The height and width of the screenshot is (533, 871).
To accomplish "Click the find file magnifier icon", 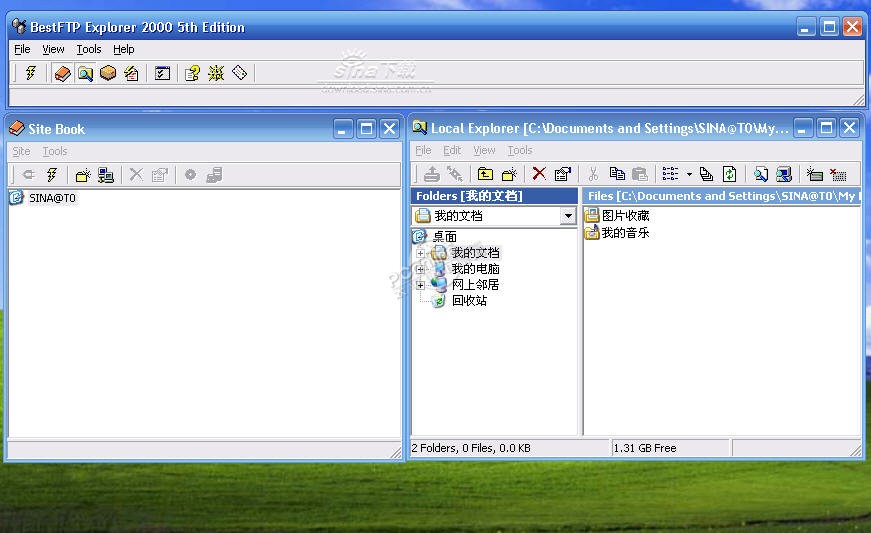I will [x=760, y=174].
